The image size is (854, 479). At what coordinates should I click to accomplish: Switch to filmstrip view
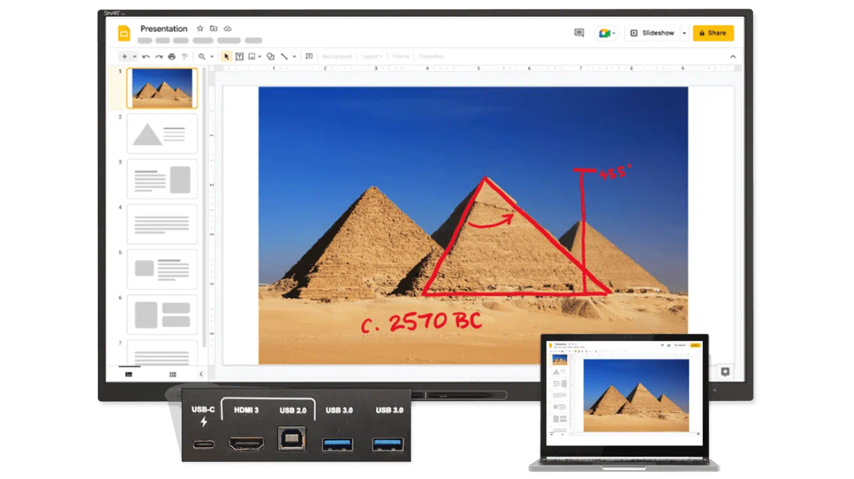(x=129, y=374)
